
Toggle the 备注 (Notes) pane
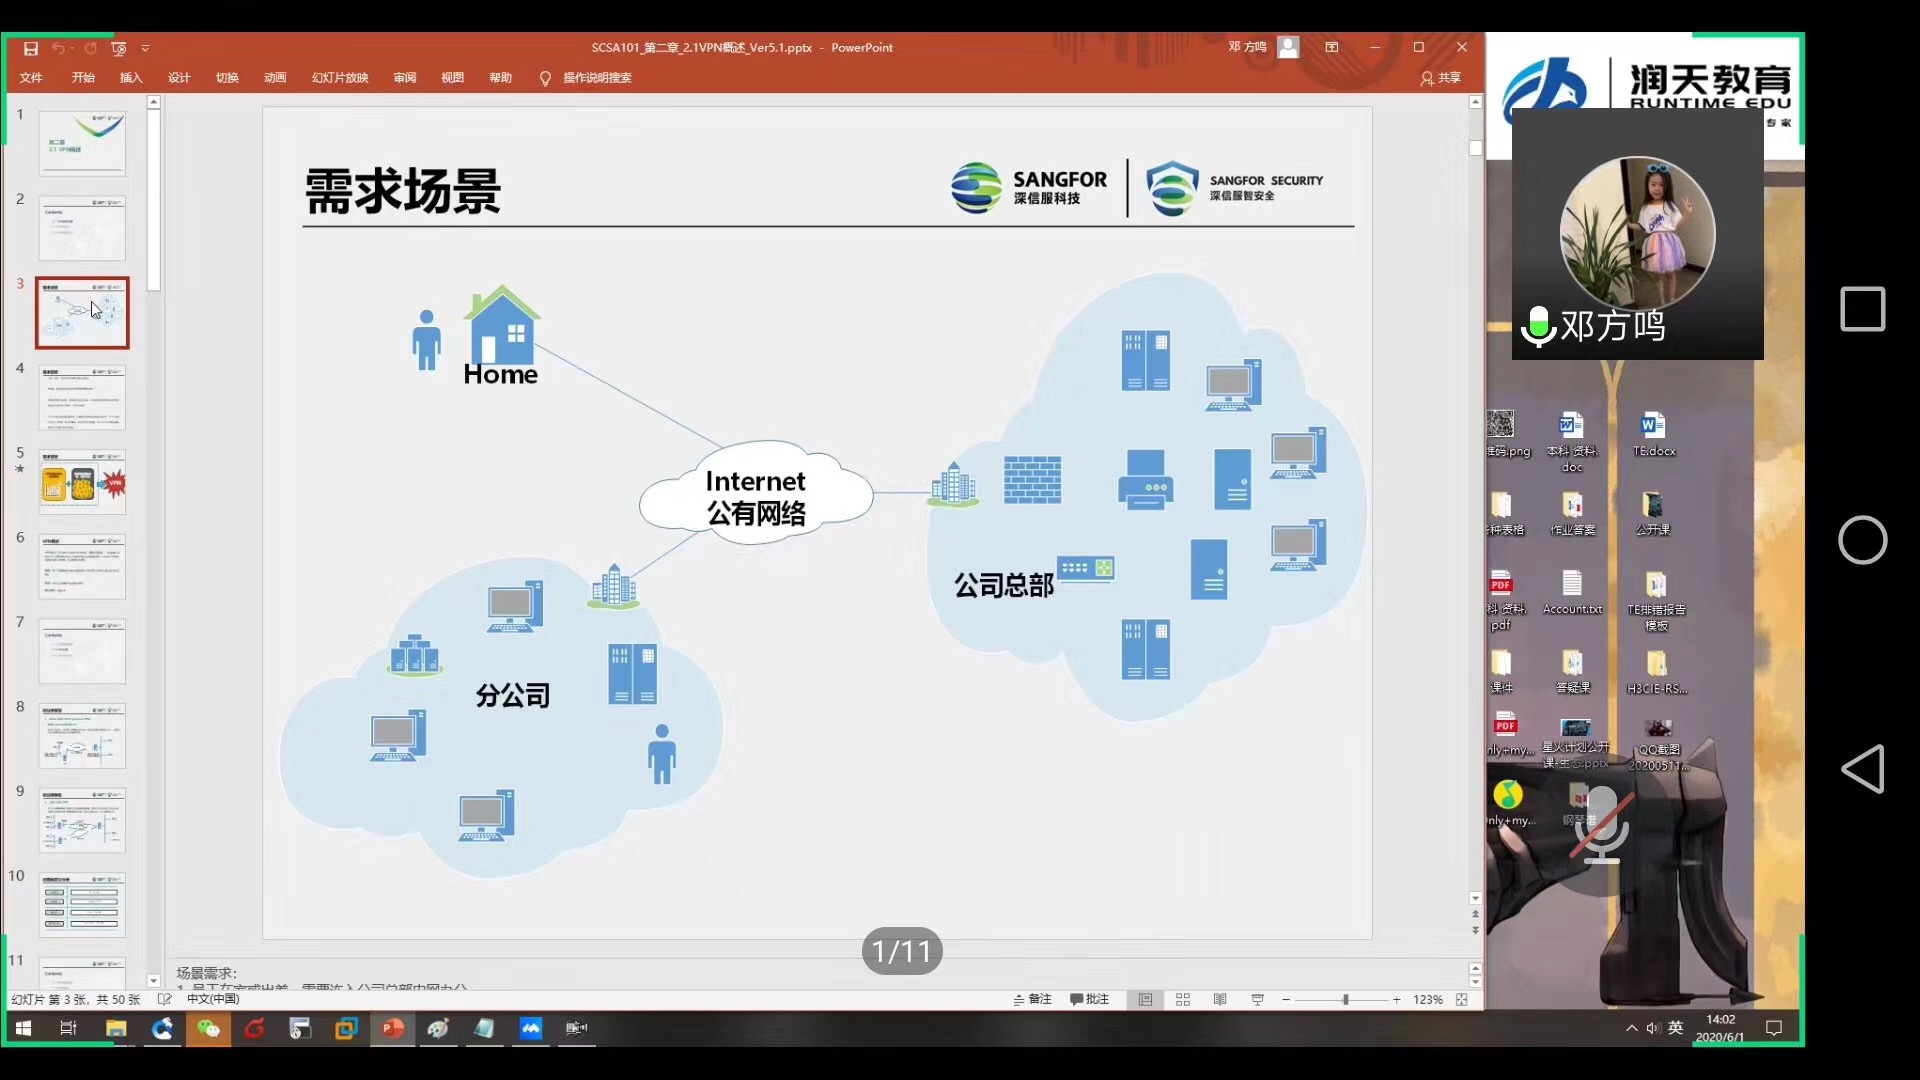click(1033, 999)
